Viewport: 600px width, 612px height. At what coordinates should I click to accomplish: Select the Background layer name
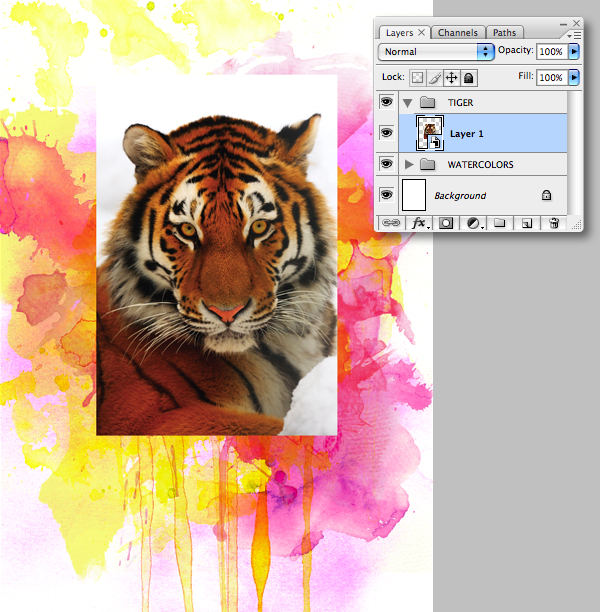tap(460, 196)
